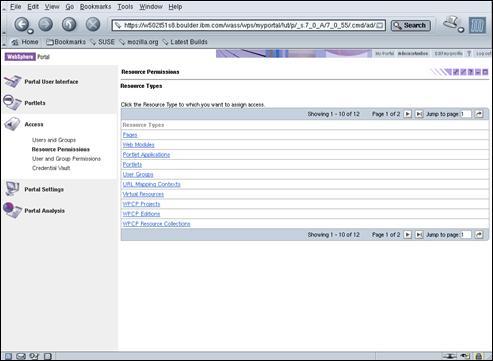Click the Portal User Interface icon in the sidebar
The height and width of the screenshot is (361, 493).
pyautogui.click(x=12, y=82)
